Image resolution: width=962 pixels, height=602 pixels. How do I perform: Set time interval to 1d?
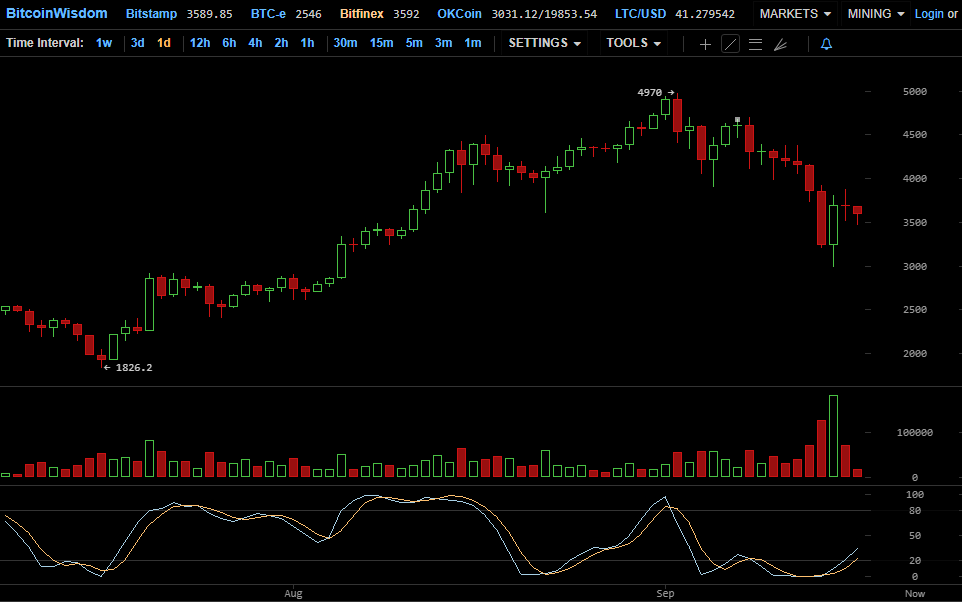pyautogui.click(x=164, y=43)
